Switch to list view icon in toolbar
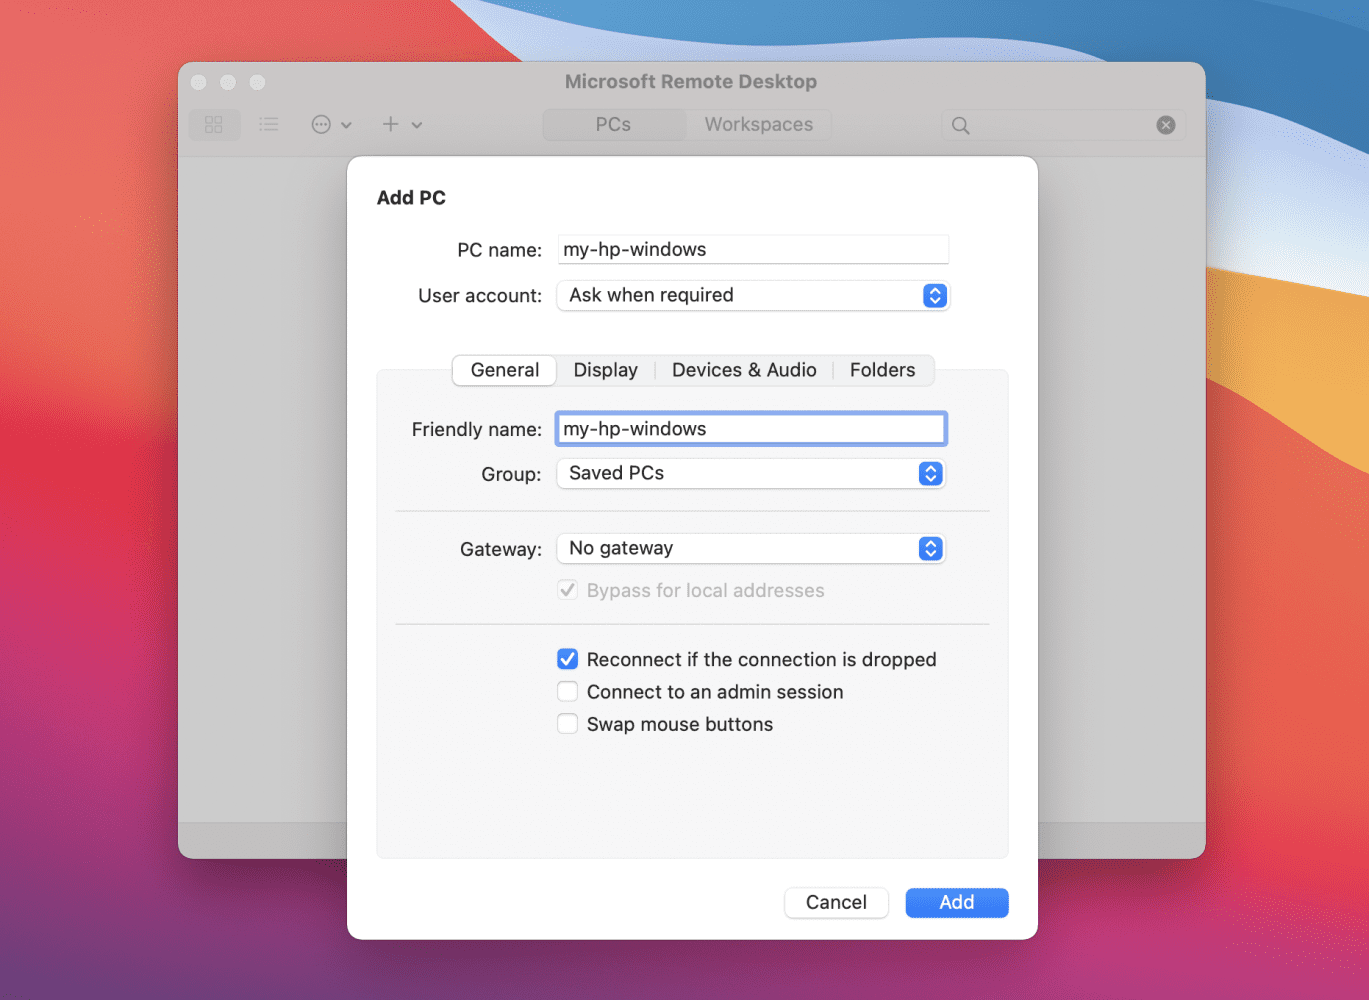Image resolution: width=1369 pixels, height=1000 pixels. (x=268, y=125)
